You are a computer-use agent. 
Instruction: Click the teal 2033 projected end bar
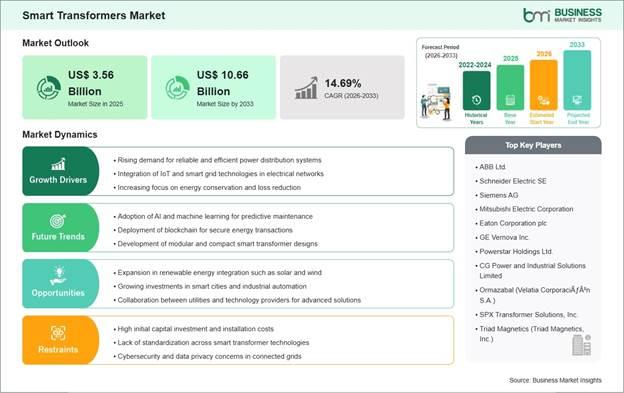click(577, 80)
